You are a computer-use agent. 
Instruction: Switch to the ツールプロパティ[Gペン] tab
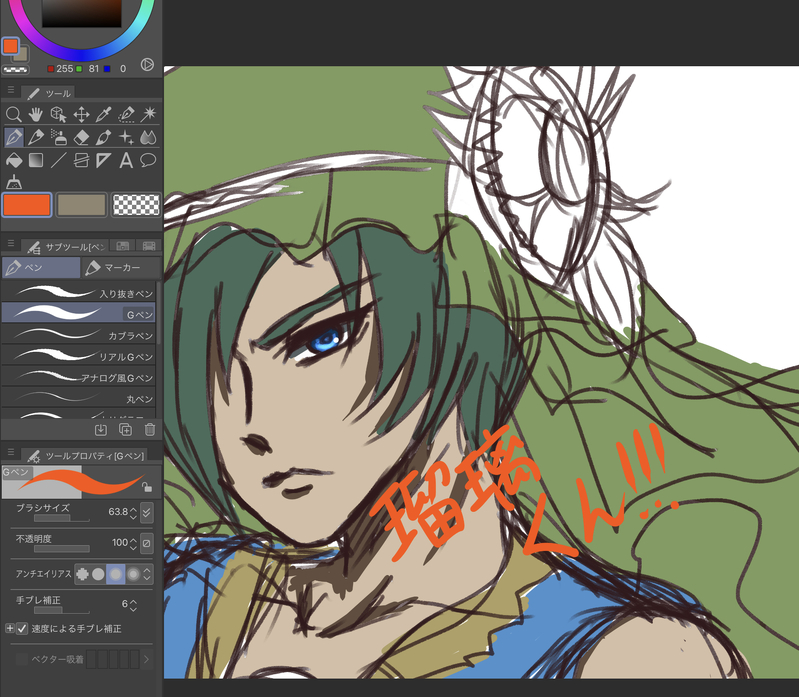pos(85,455)
